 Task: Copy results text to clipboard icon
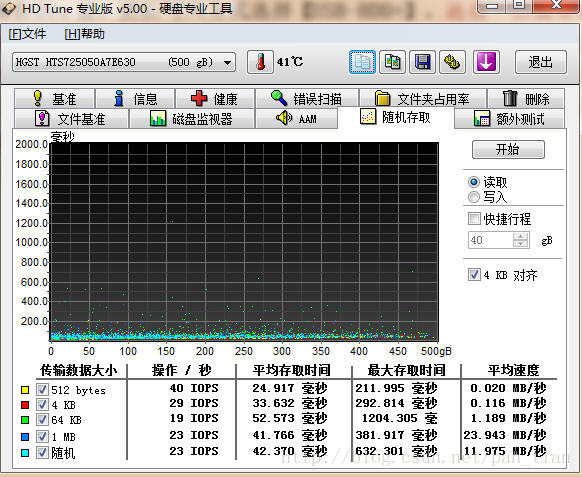[362, 62]
